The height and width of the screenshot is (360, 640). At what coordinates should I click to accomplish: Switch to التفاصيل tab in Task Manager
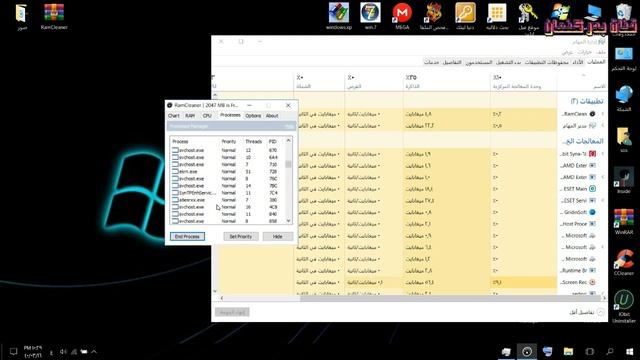click(452, 62)
